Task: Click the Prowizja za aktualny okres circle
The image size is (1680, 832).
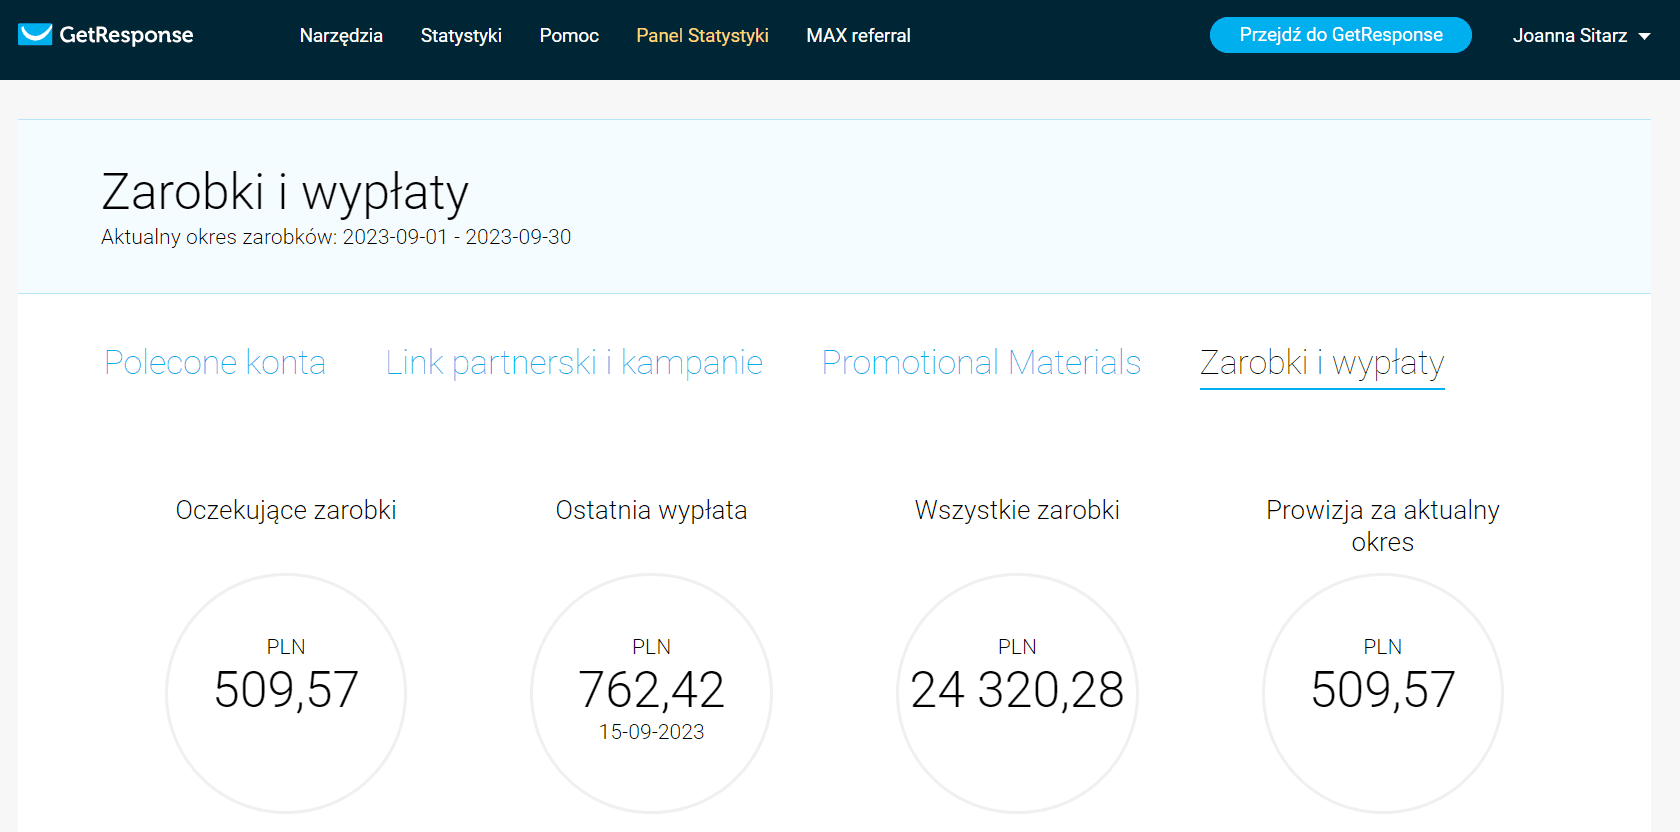Action: pyautogui.click(x=1383, y=693)
